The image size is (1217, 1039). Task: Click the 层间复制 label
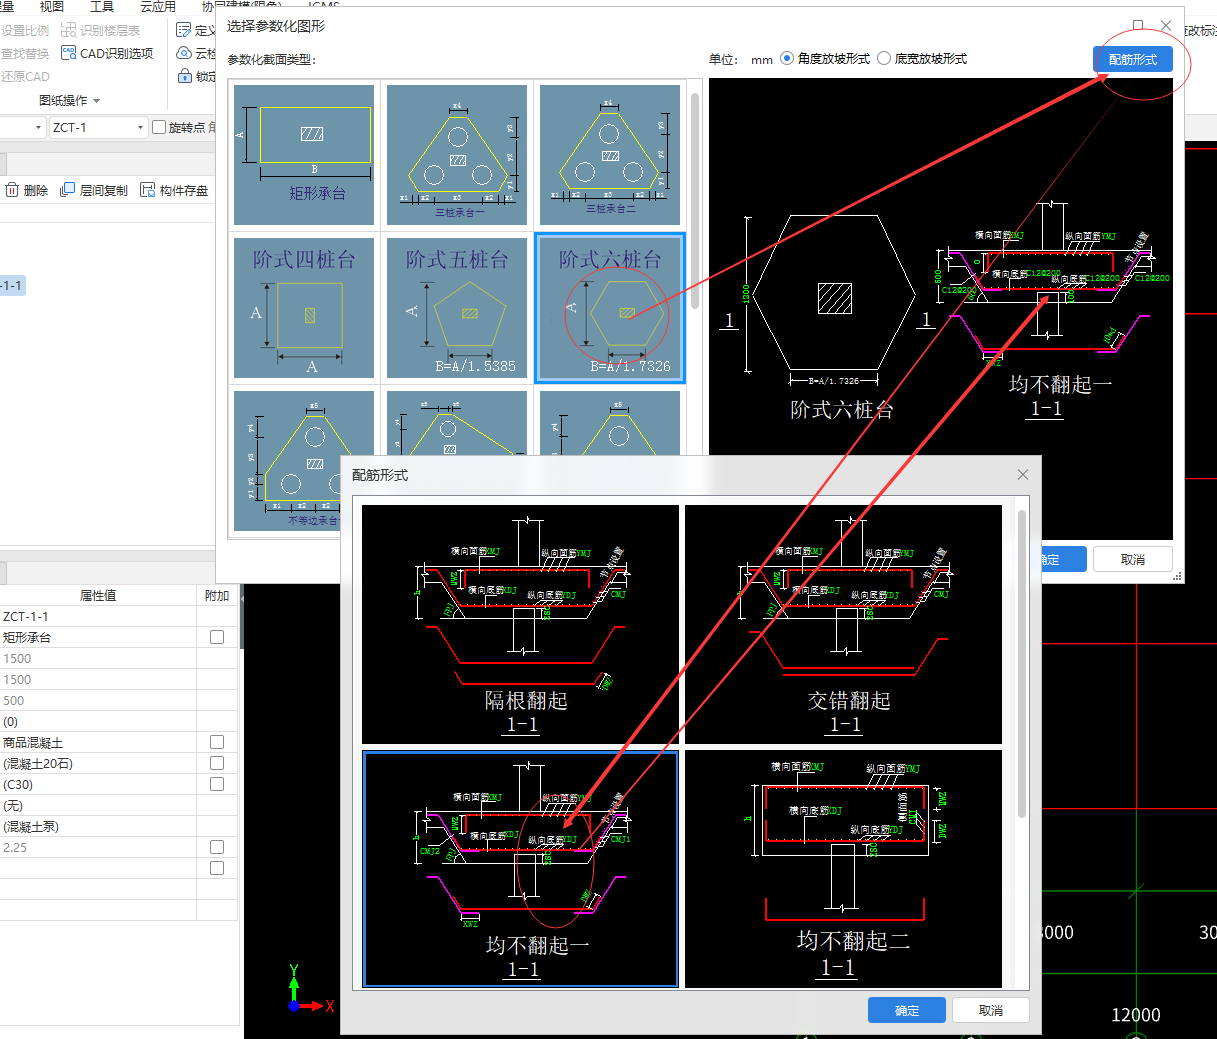pyautogui.click(x=103, y=190)
